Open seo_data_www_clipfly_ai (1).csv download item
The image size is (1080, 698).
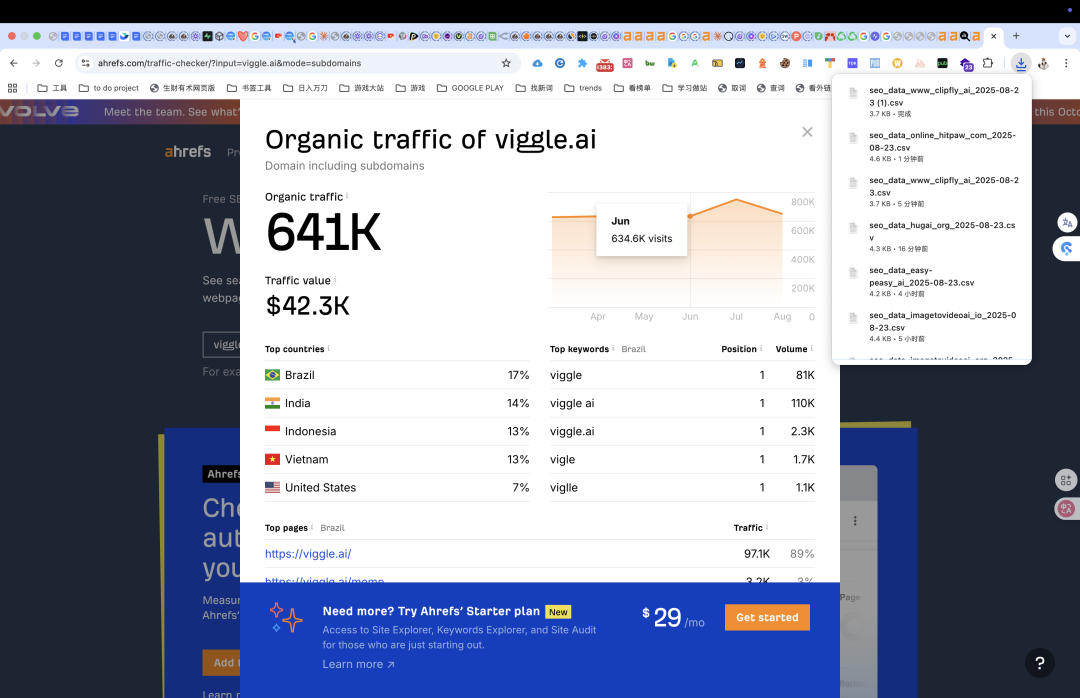[932, 101]
